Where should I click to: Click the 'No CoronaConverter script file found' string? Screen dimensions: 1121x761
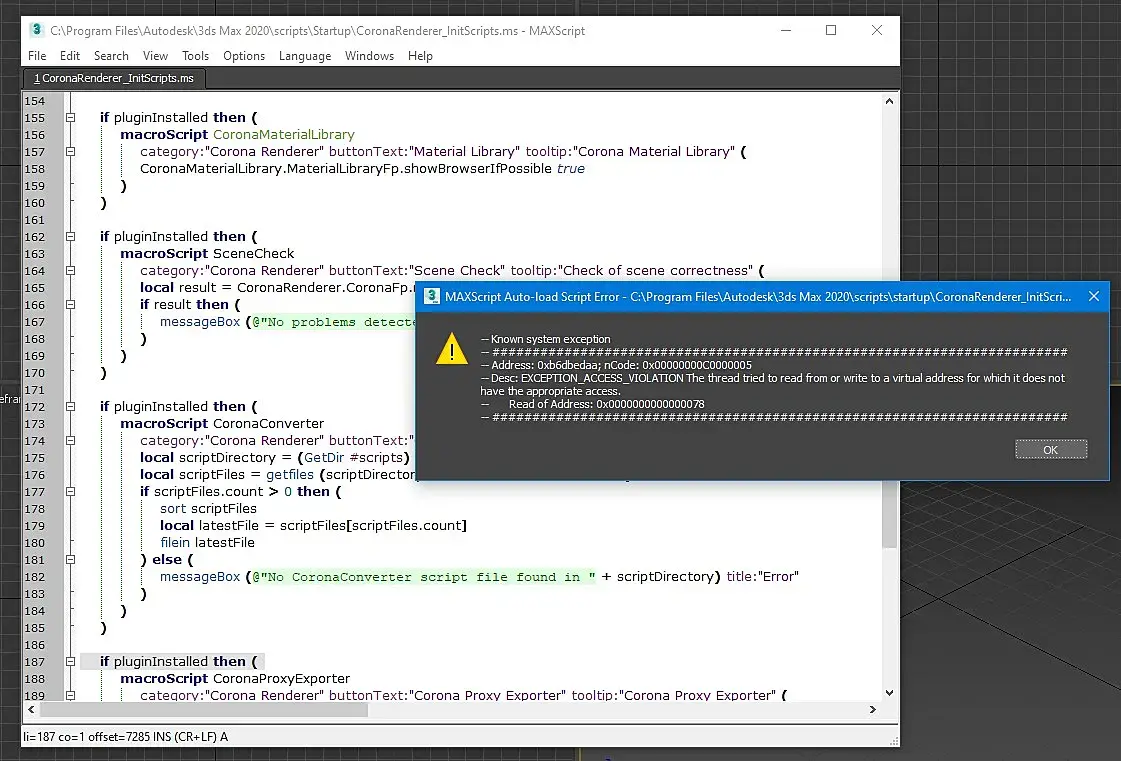(423, 577)
